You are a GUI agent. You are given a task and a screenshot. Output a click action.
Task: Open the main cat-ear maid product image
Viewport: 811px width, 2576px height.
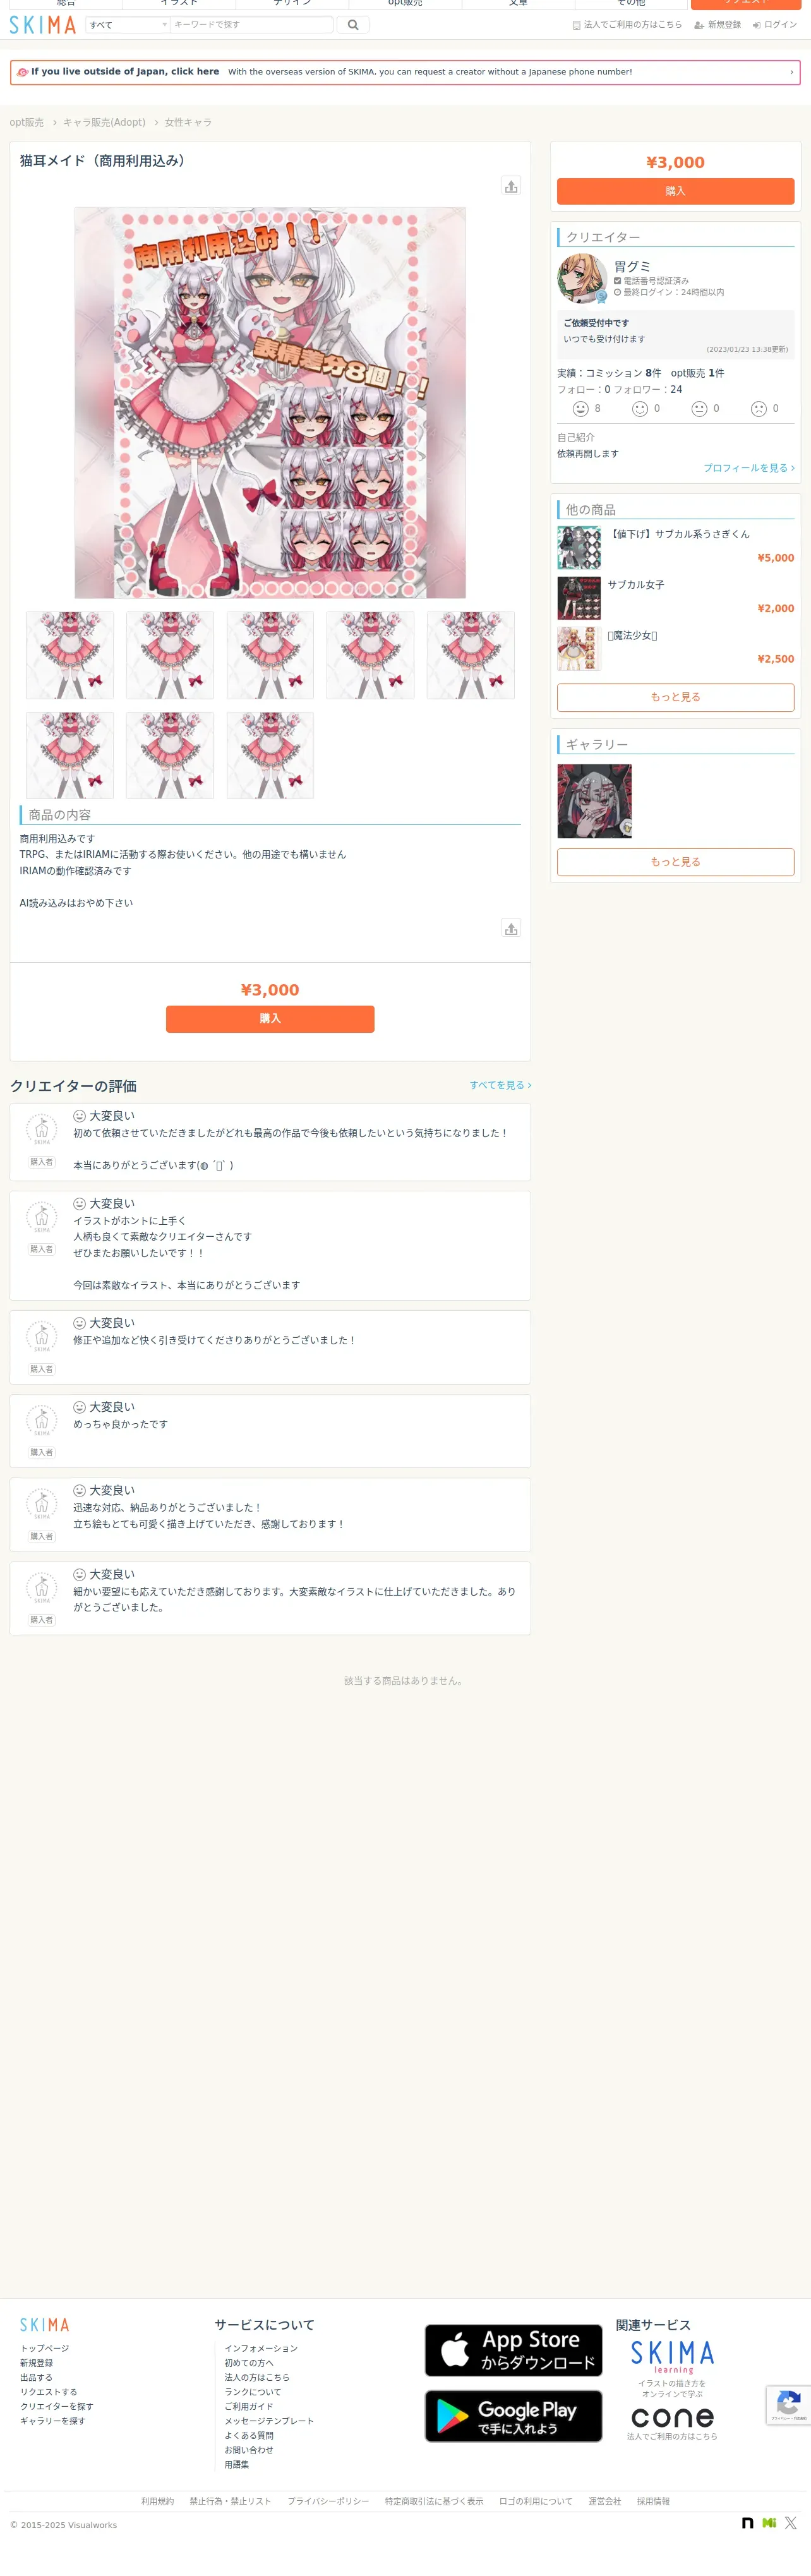270,403
